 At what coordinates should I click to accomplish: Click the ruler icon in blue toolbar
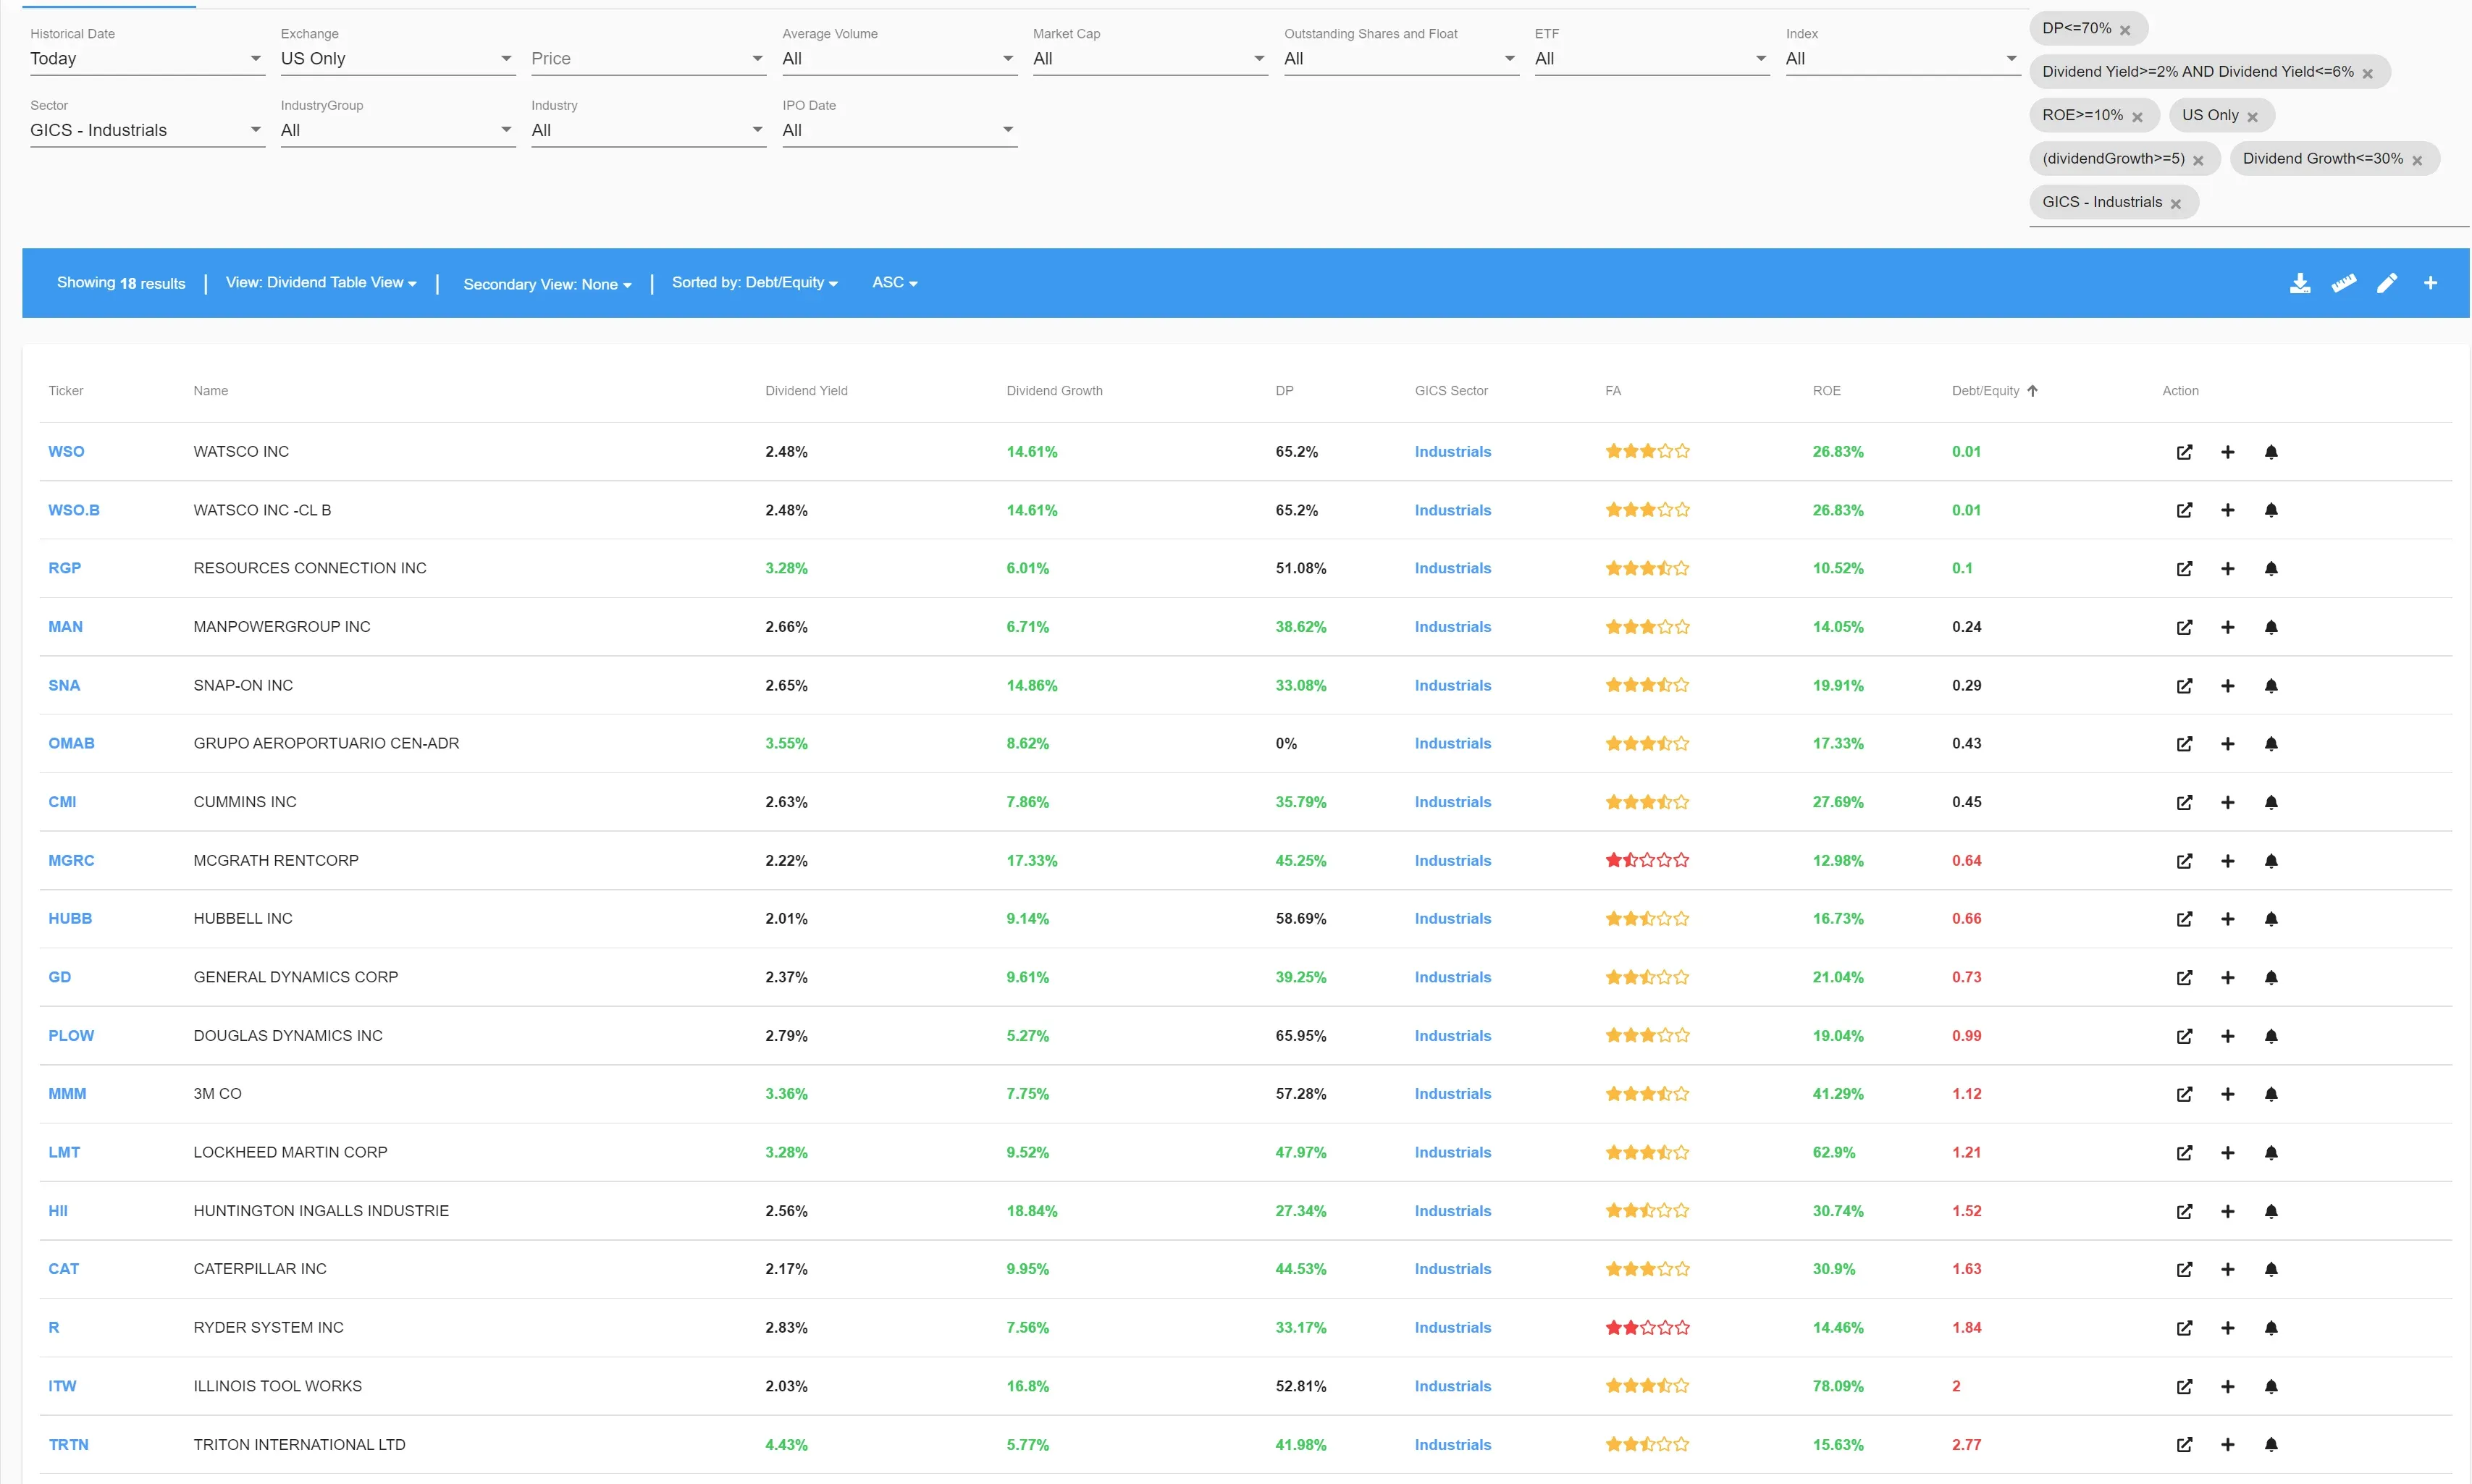[2344, 283]
